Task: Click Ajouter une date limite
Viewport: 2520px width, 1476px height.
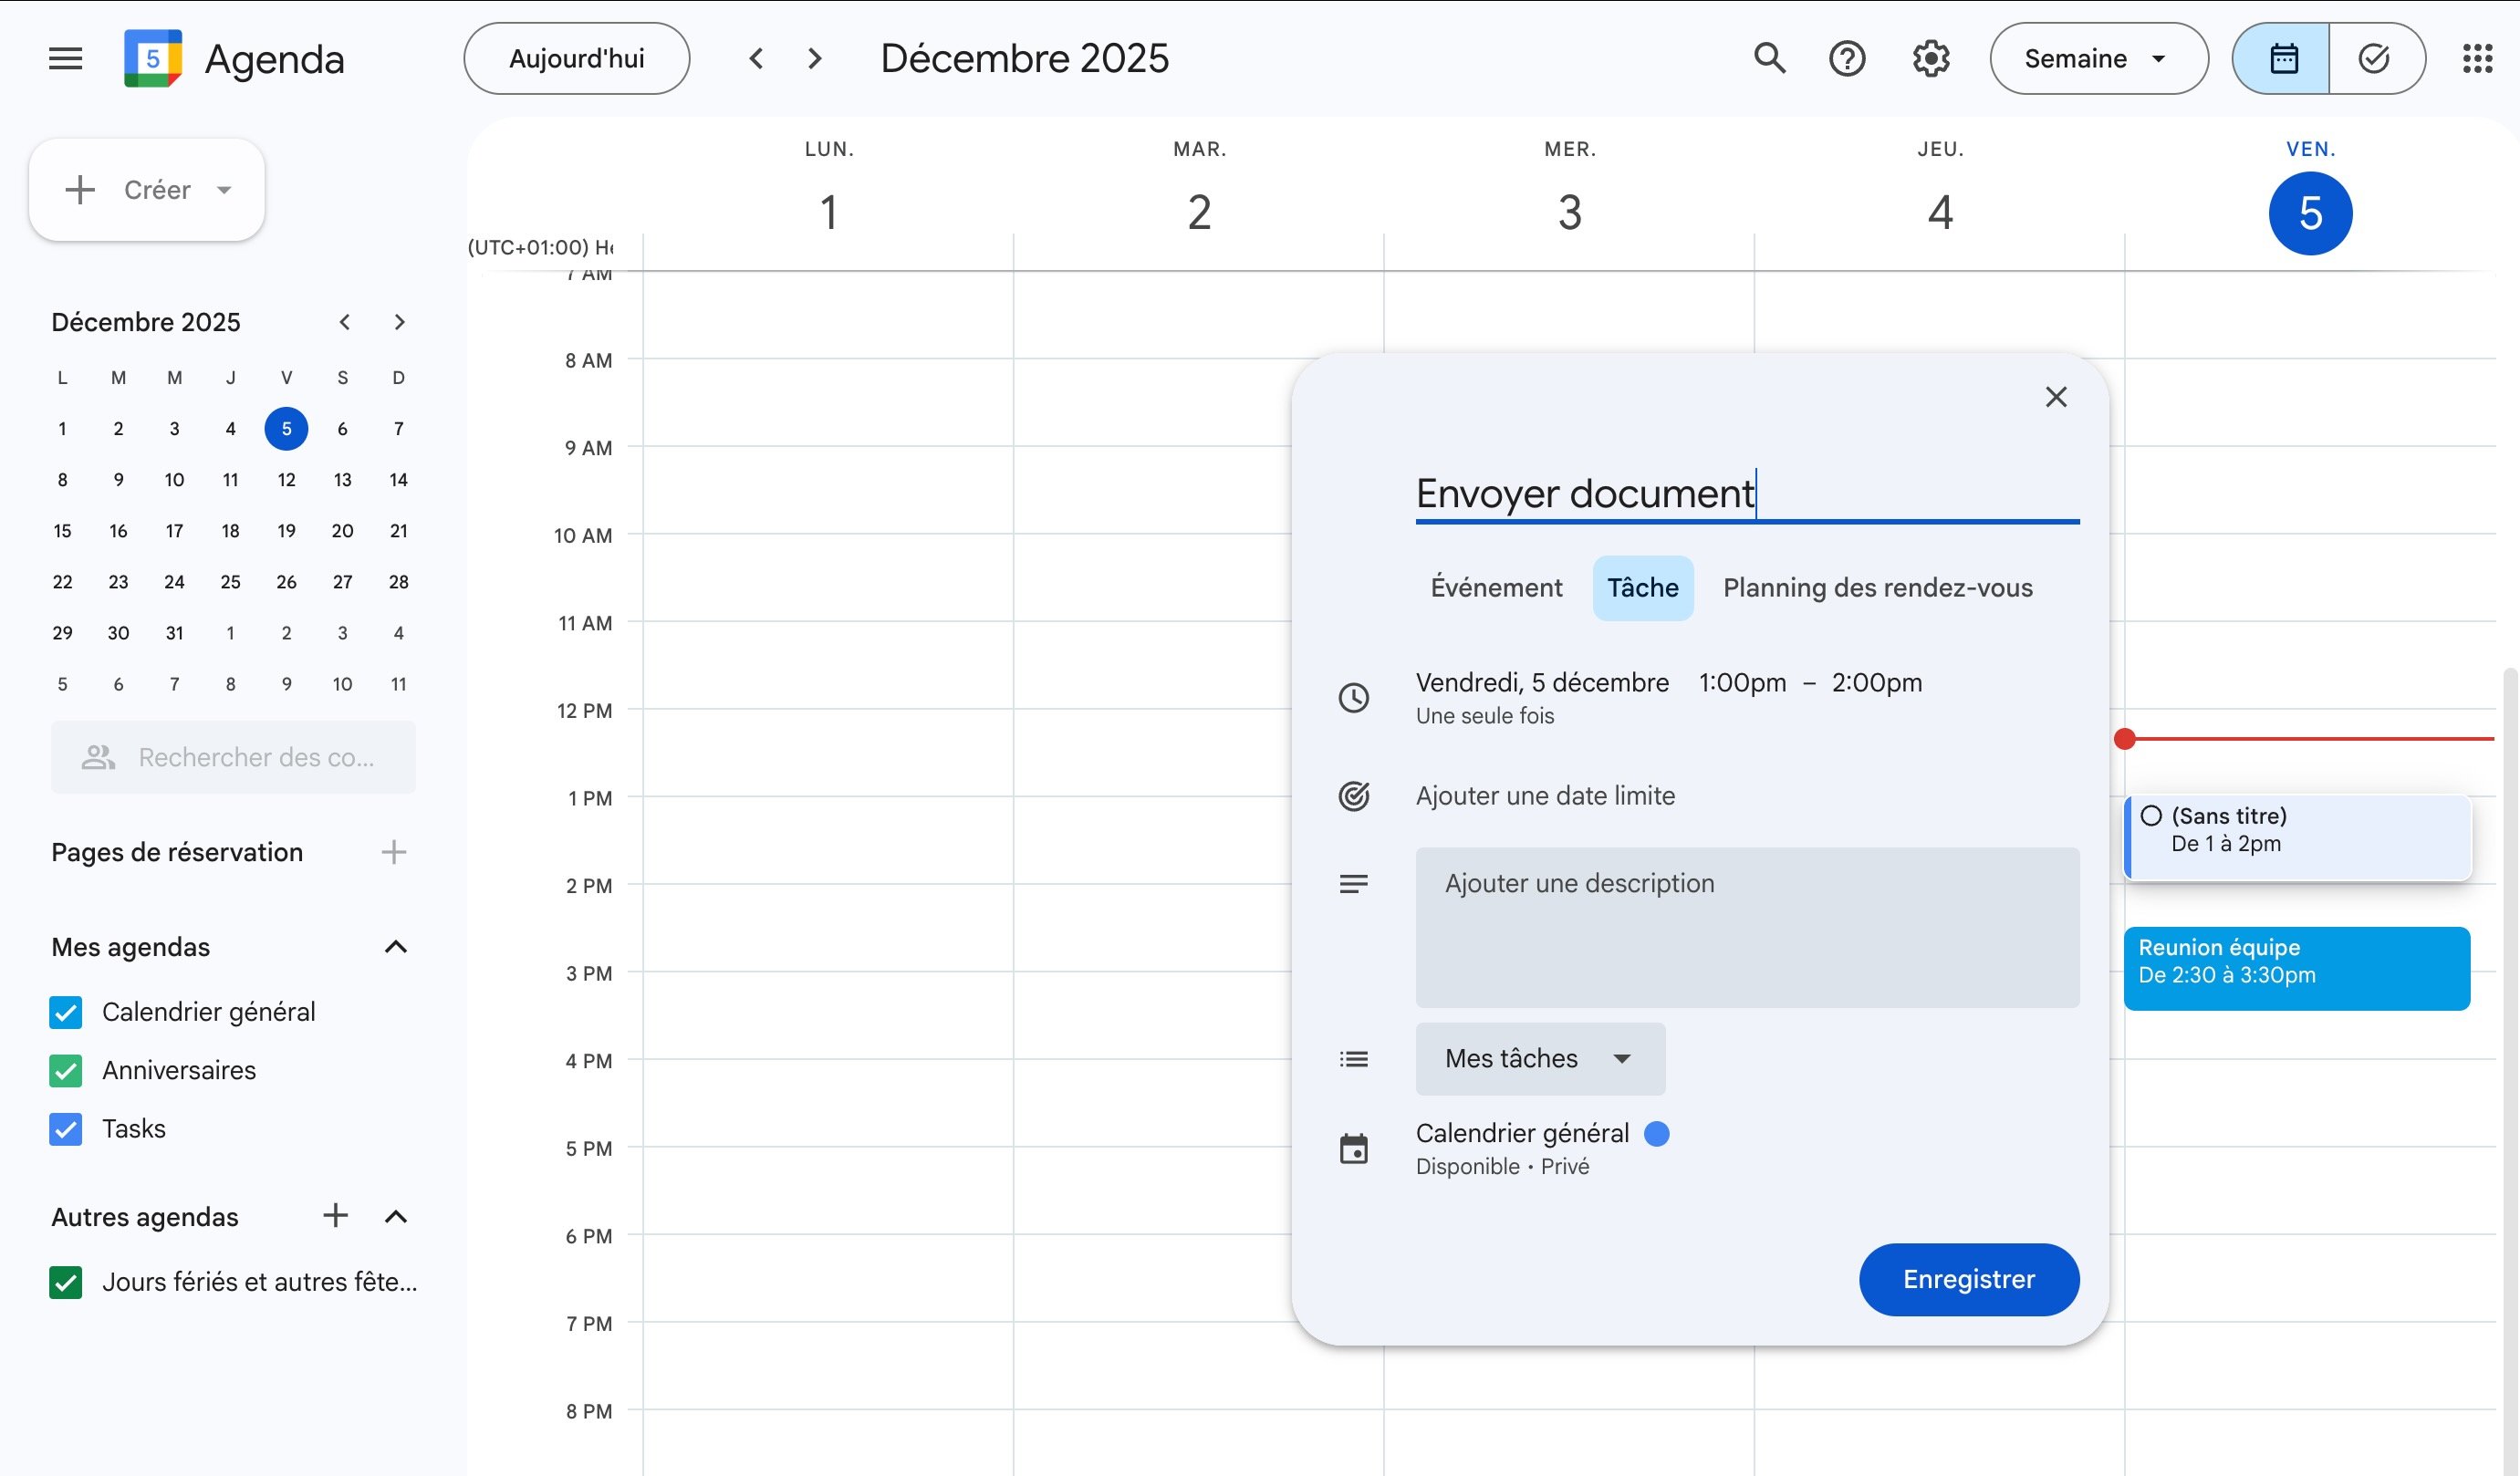Action: point(1545,796)
